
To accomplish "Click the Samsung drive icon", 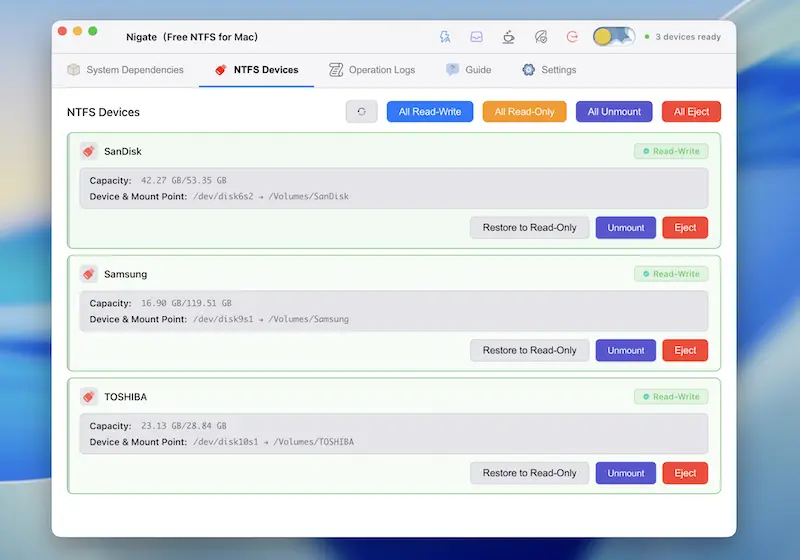I will tap(89, 274).
